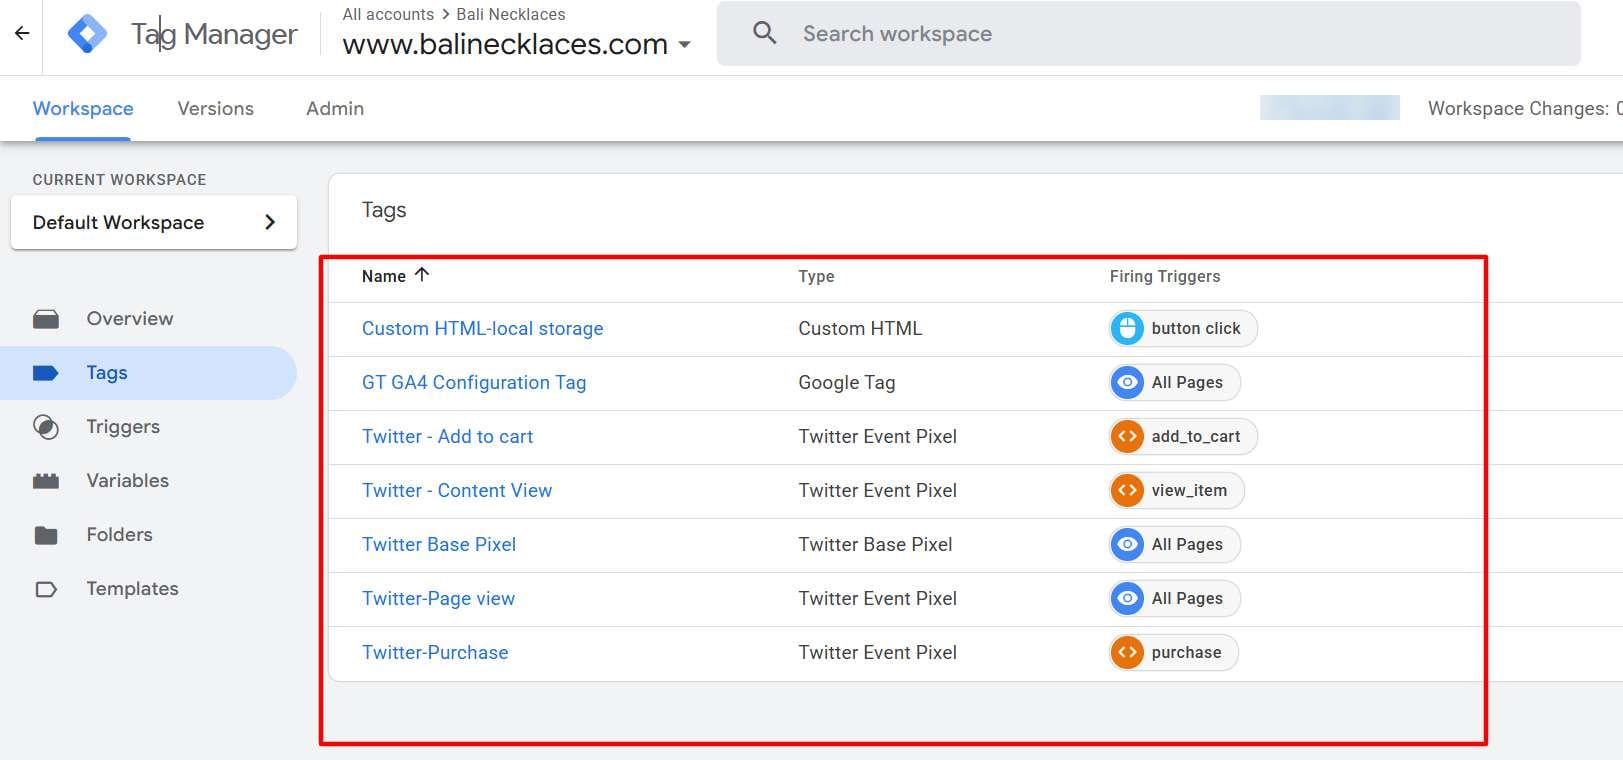1623x760 pixels.
Task: Sort tags by Name column arrow
Action: [x=422, y=275]
